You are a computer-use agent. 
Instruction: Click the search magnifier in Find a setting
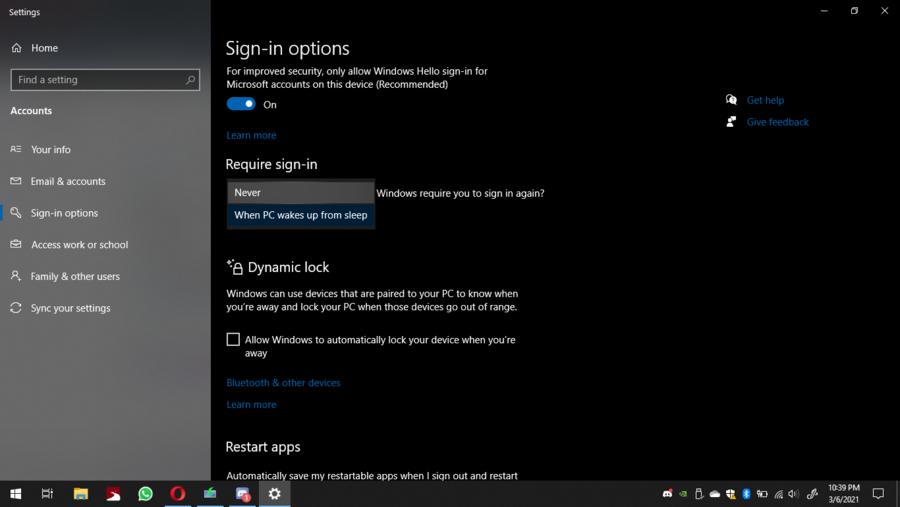pos(190,80)
